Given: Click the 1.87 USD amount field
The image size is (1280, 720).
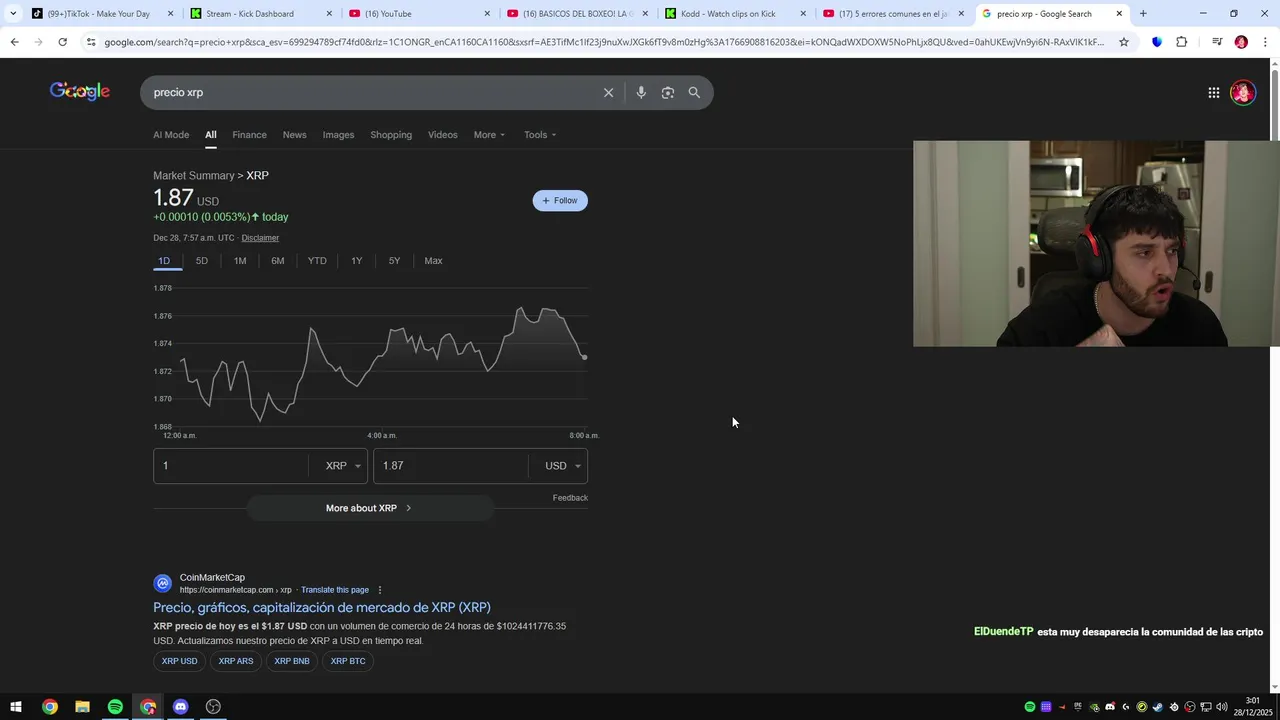Looking at the screenshot, I should (x=451, y=466).
